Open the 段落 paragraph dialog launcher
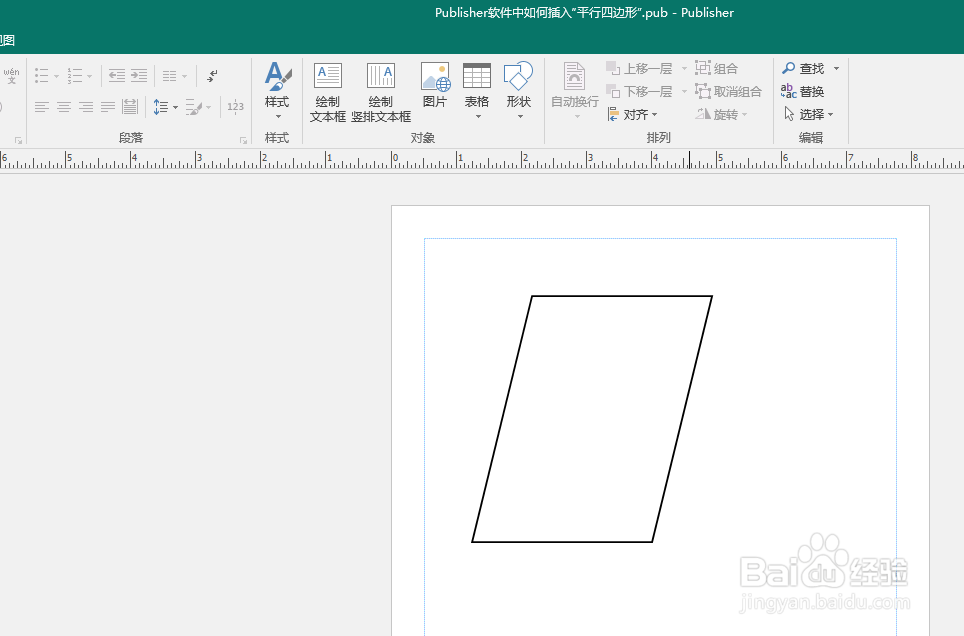 click(243, 141)
